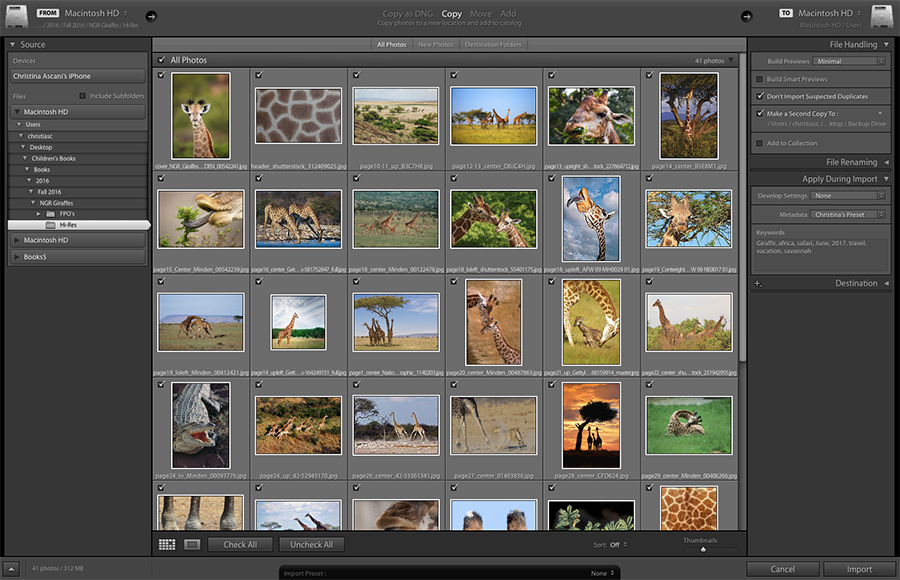Viewport: 900px width, 580px height.
Task: Switch to Destination Folders tab
Action: (493, 44)
